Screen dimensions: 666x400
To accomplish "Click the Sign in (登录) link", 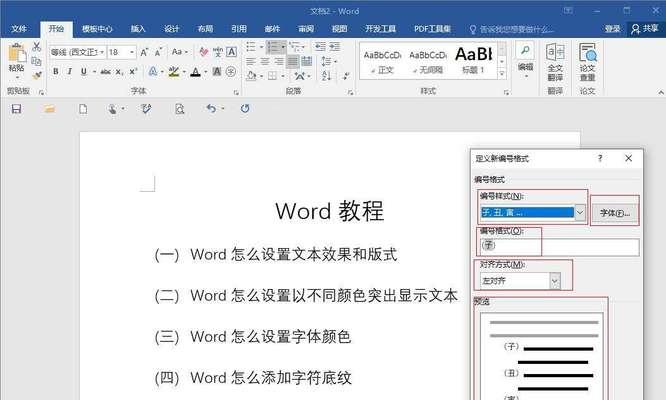I will (x=612, y=29).
